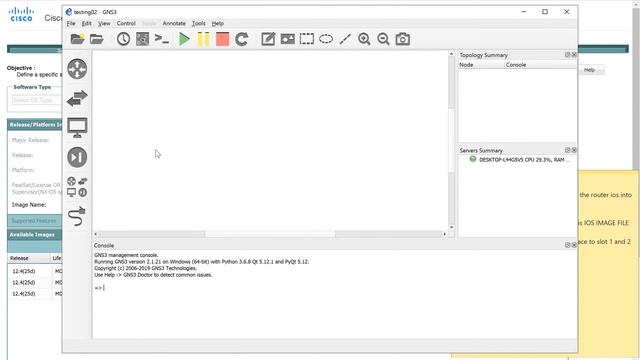
Task: Click the Node column header
Action: point(481,65)
